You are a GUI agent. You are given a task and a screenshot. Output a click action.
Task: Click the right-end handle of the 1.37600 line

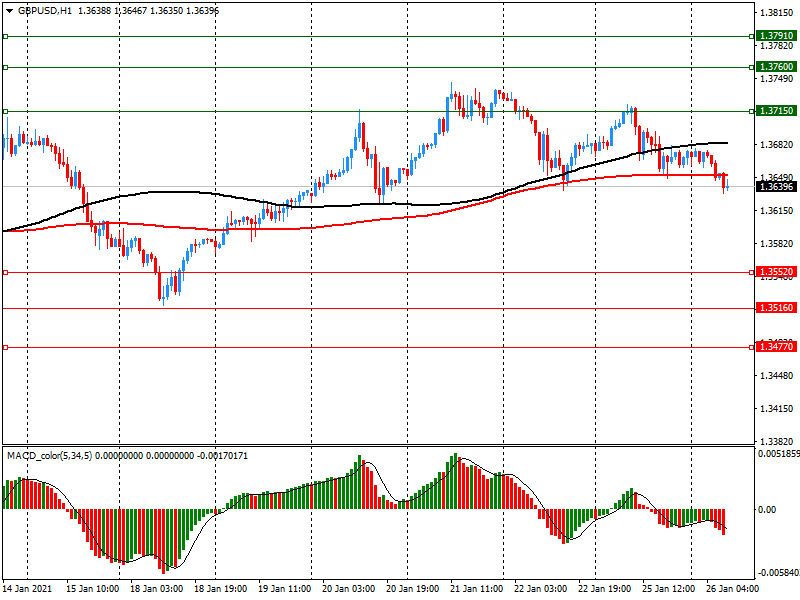point(752,67)
